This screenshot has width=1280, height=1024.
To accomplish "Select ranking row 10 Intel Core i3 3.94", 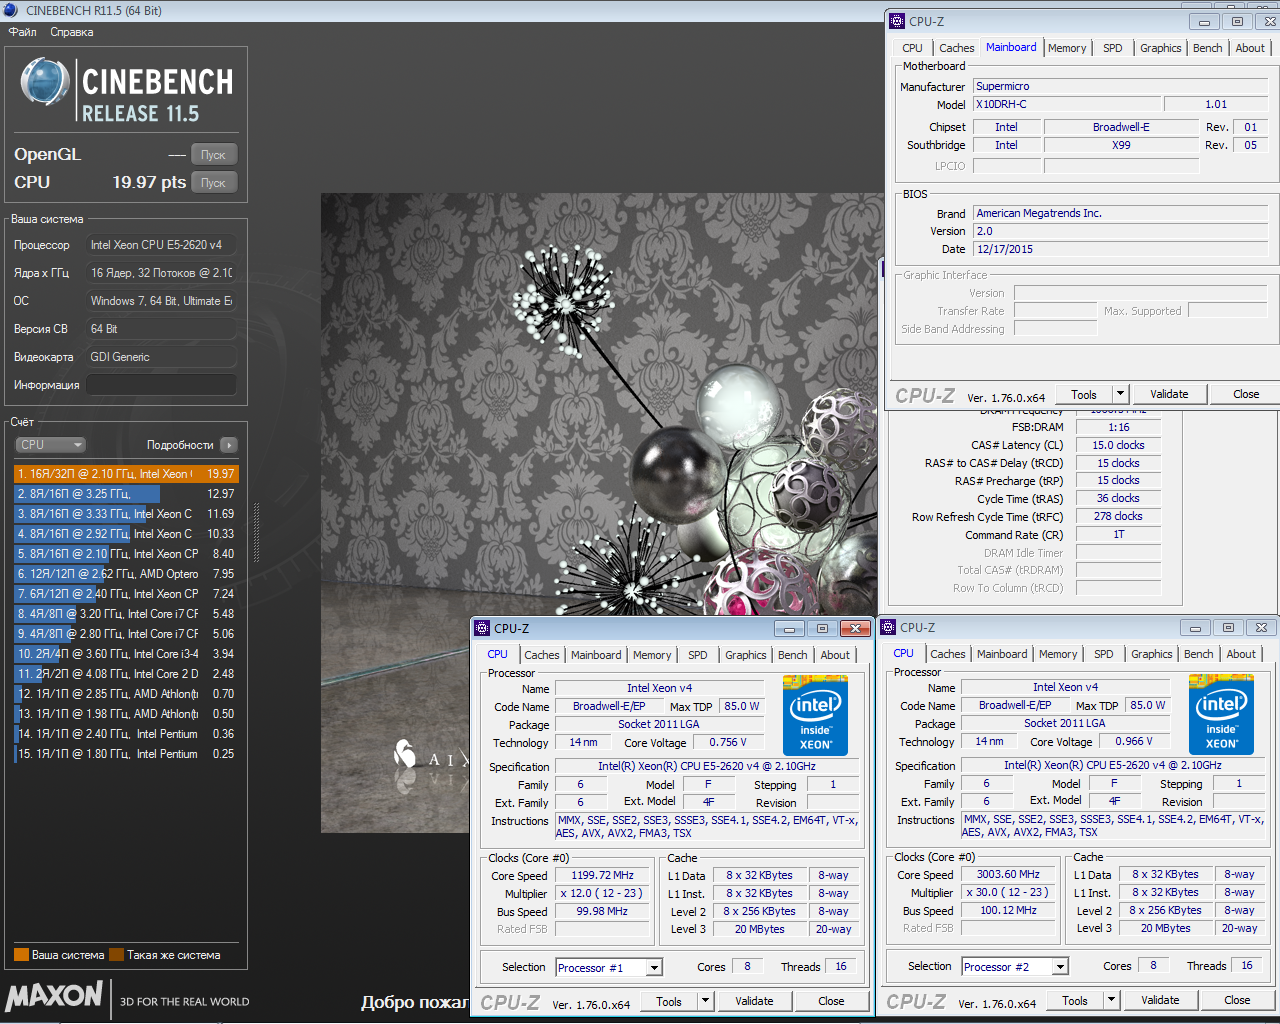I will coord(127,654).
